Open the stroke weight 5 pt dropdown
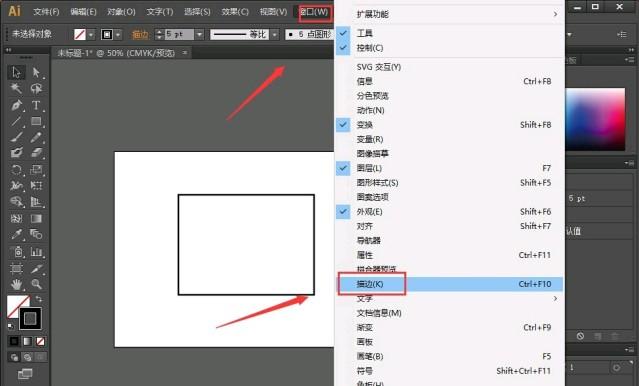This screenshot has width=639, height=386. (199, 35)
